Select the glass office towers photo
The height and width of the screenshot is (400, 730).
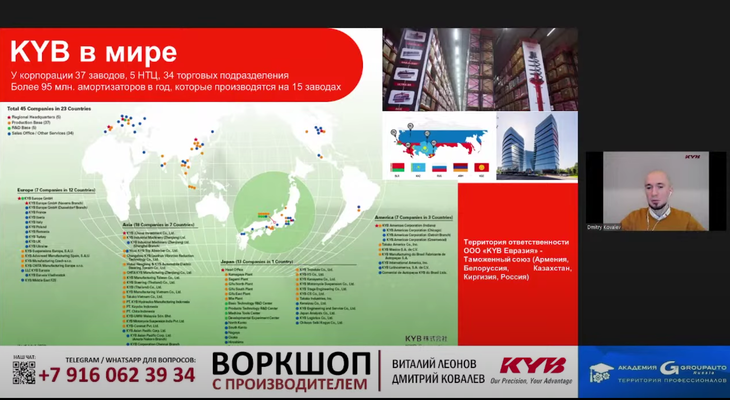[x=537, y=146]
